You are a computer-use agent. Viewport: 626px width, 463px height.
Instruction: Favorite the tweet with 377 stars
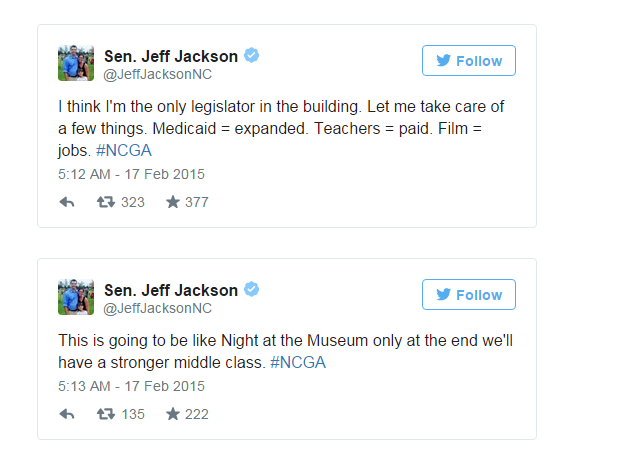(173, 202)
